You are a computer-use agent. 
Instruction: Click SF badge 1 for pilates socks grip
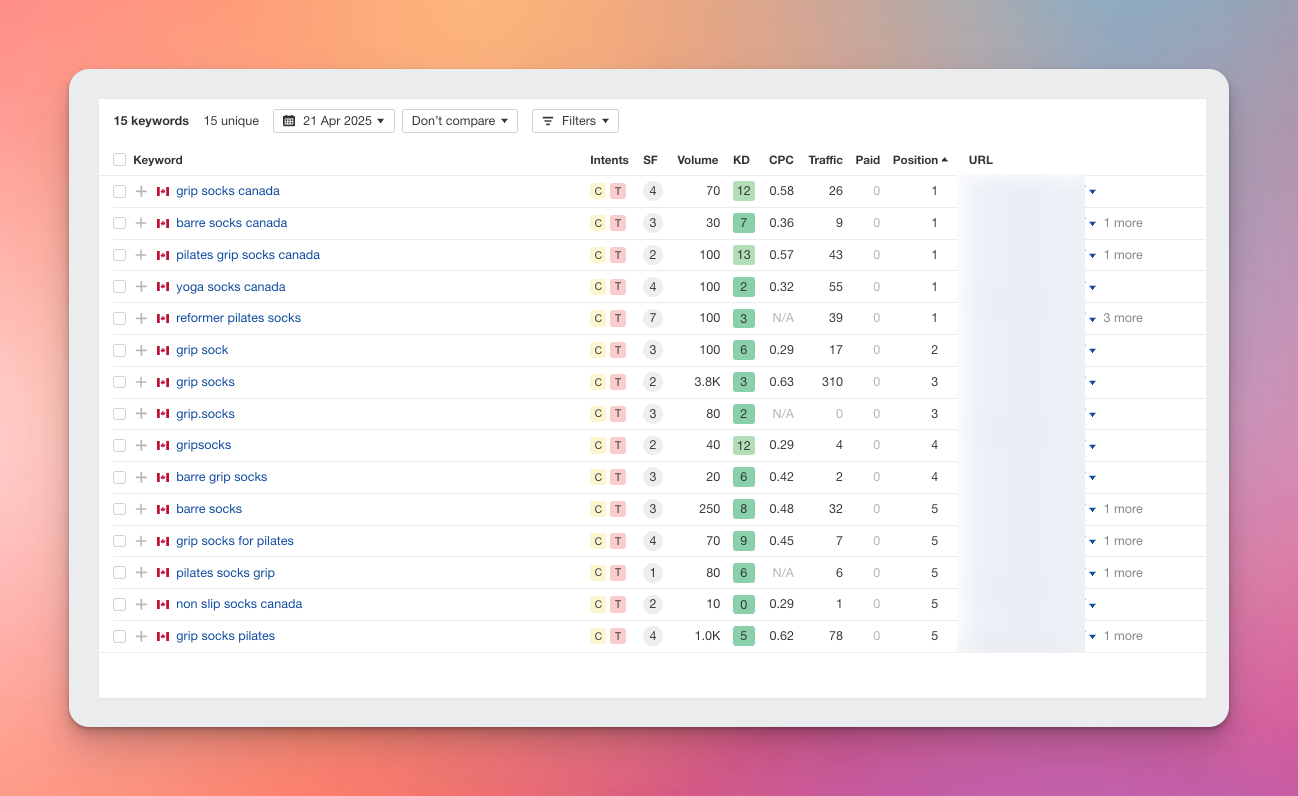(653, 573)
